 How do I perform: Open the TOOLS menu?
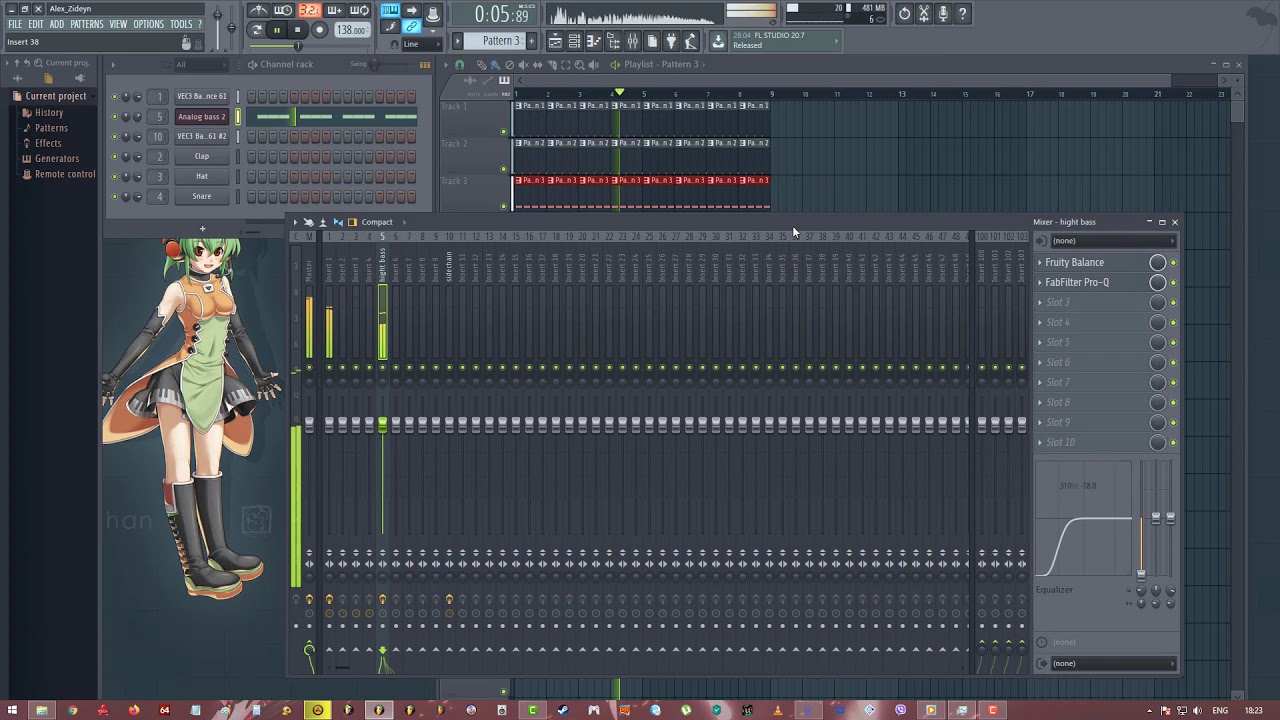coord(181,24)
